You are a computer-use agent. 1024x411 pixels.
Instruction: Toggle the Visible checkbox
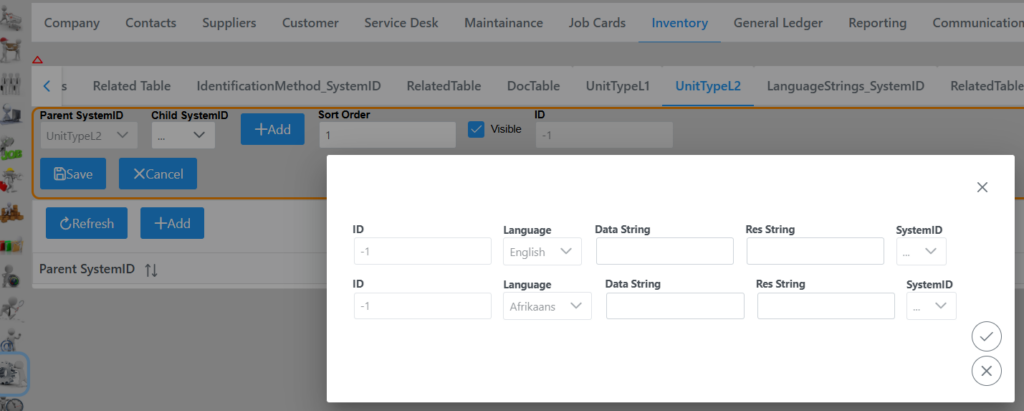point(476,129)
